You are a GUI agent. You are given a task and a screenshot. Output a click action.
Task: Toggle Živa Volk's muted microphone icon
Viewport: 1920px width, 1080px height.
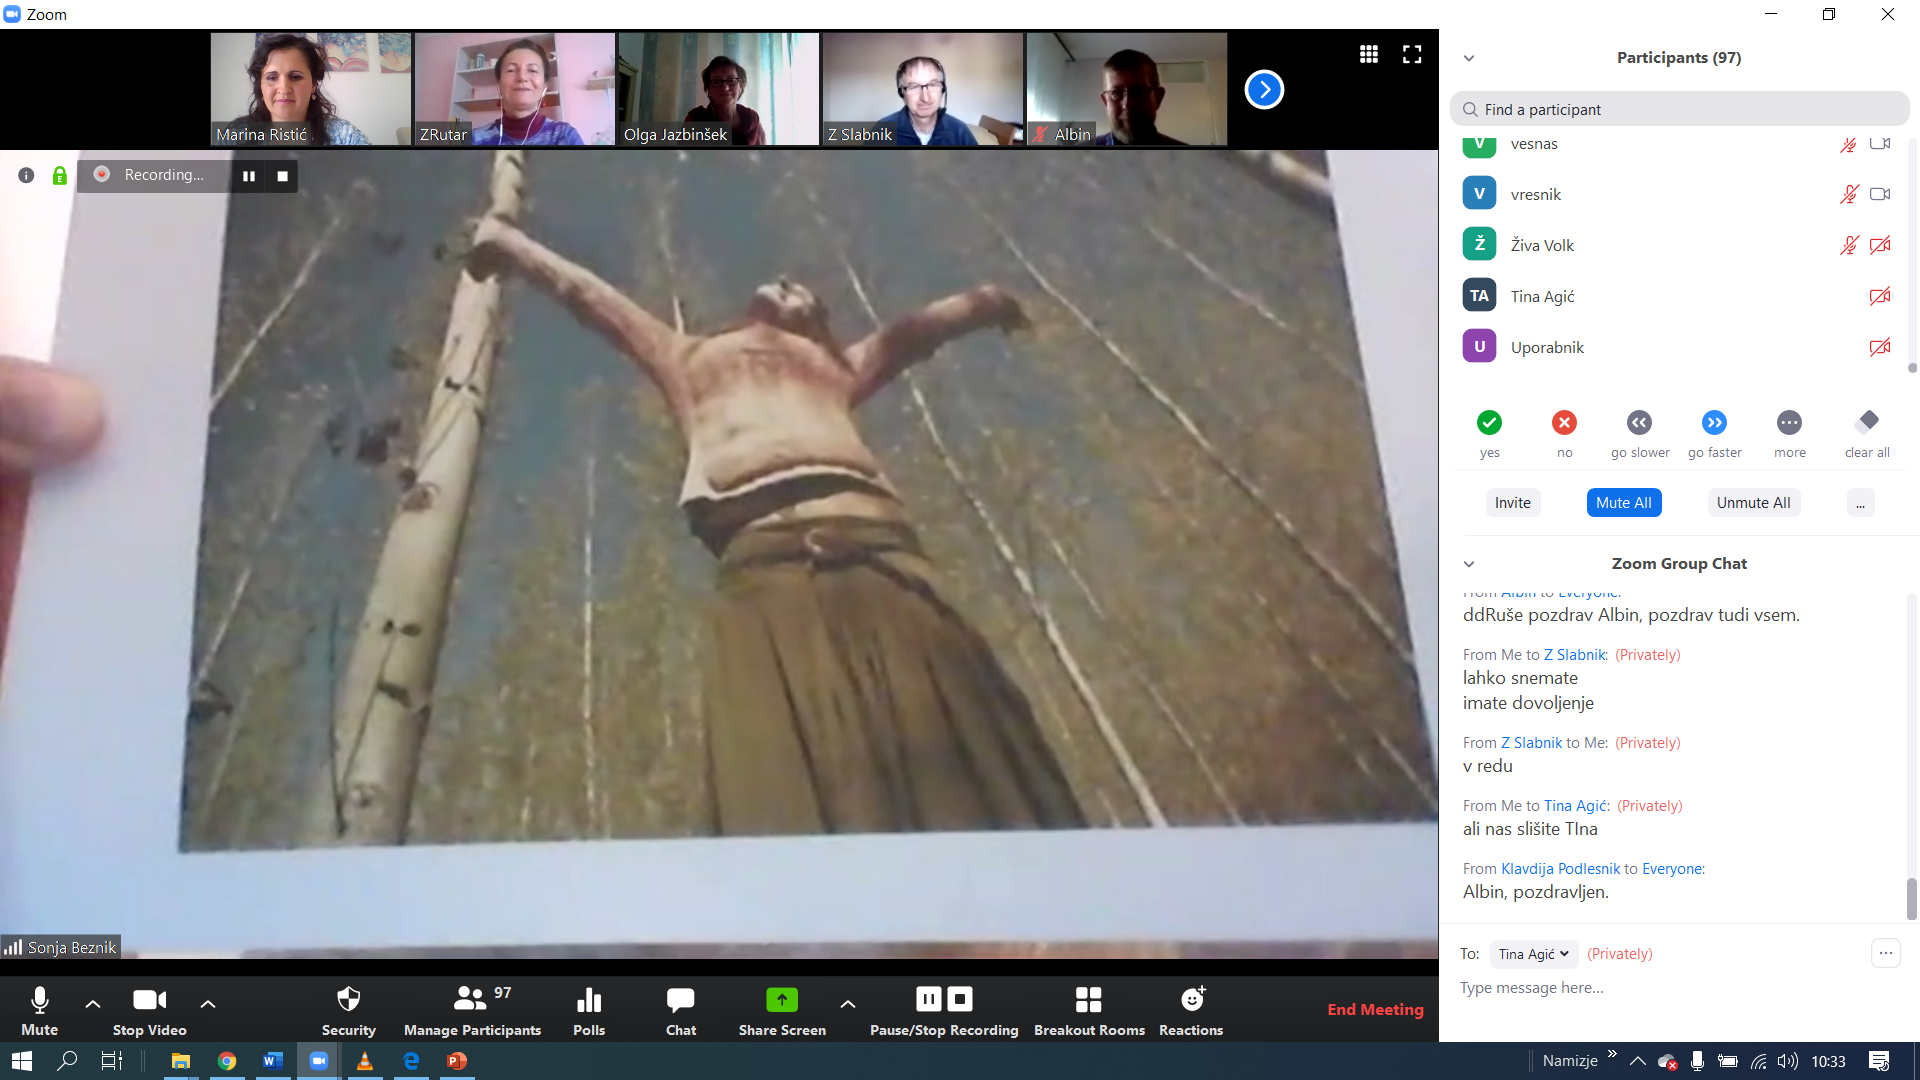1849,245
